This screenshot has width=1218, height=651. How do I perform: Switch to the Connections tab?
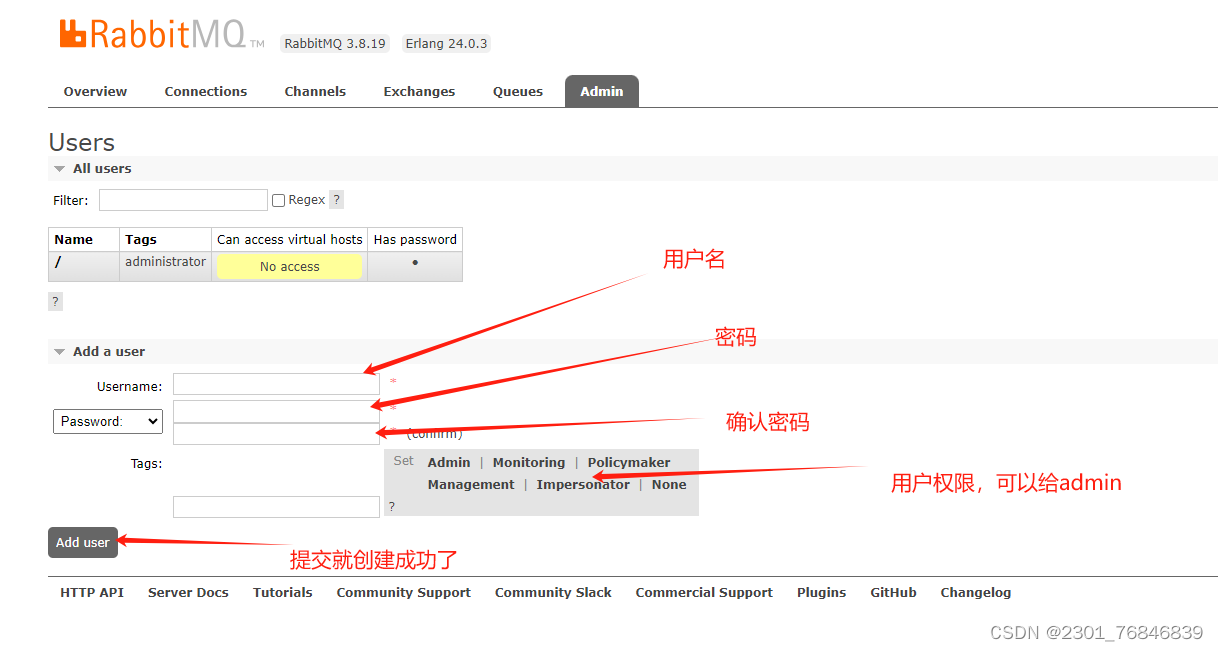click(206, 91)
